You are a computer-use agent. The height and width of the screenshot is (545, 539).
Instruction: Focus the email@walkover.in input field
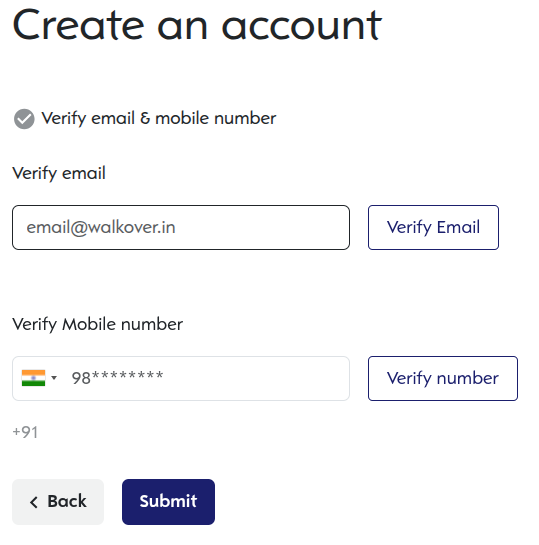click(x=181, y=227)
